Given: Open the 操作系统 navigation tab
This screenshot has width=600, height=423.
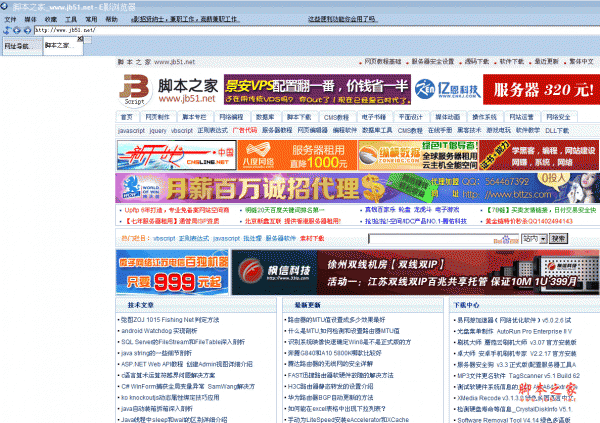Looking at the screenshot, I should 484,117.
